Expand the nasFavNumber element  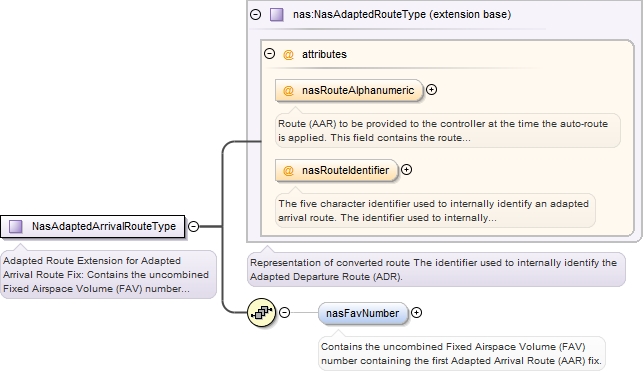coord(416,313)
